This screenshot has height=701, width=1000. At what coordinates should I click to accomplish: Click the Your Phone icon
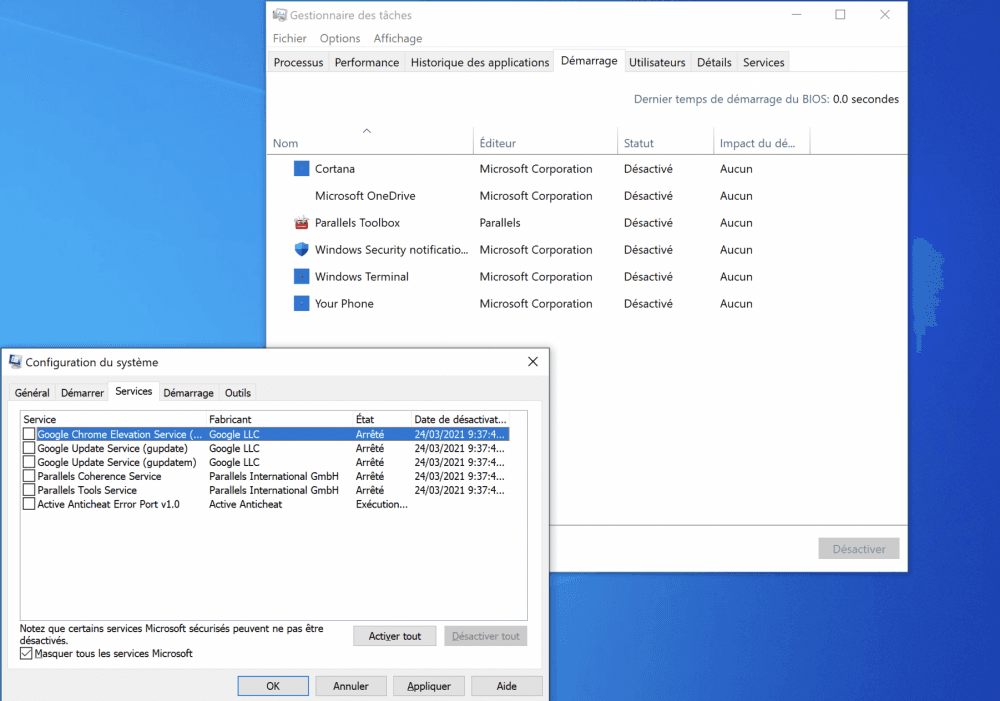click(x=301, y=304)
